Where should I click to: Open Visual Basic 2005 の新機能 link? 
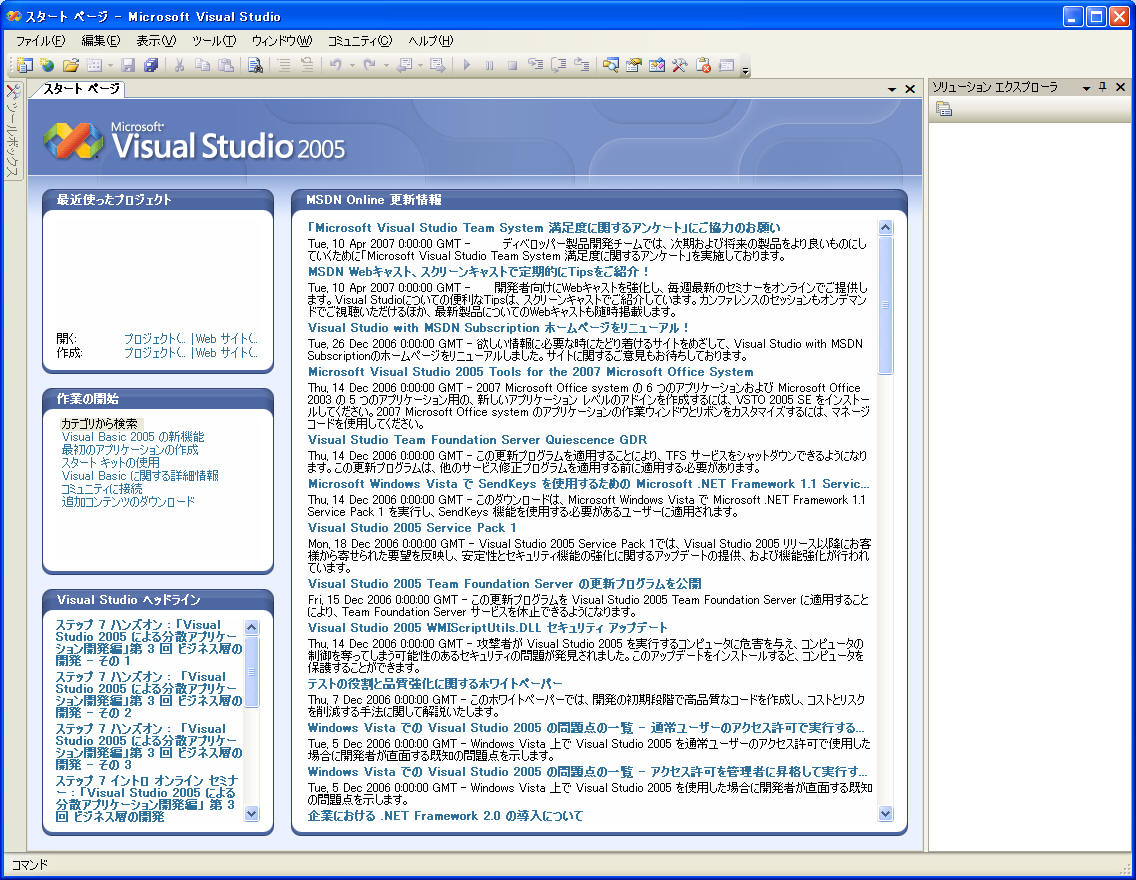click(133, 437)
